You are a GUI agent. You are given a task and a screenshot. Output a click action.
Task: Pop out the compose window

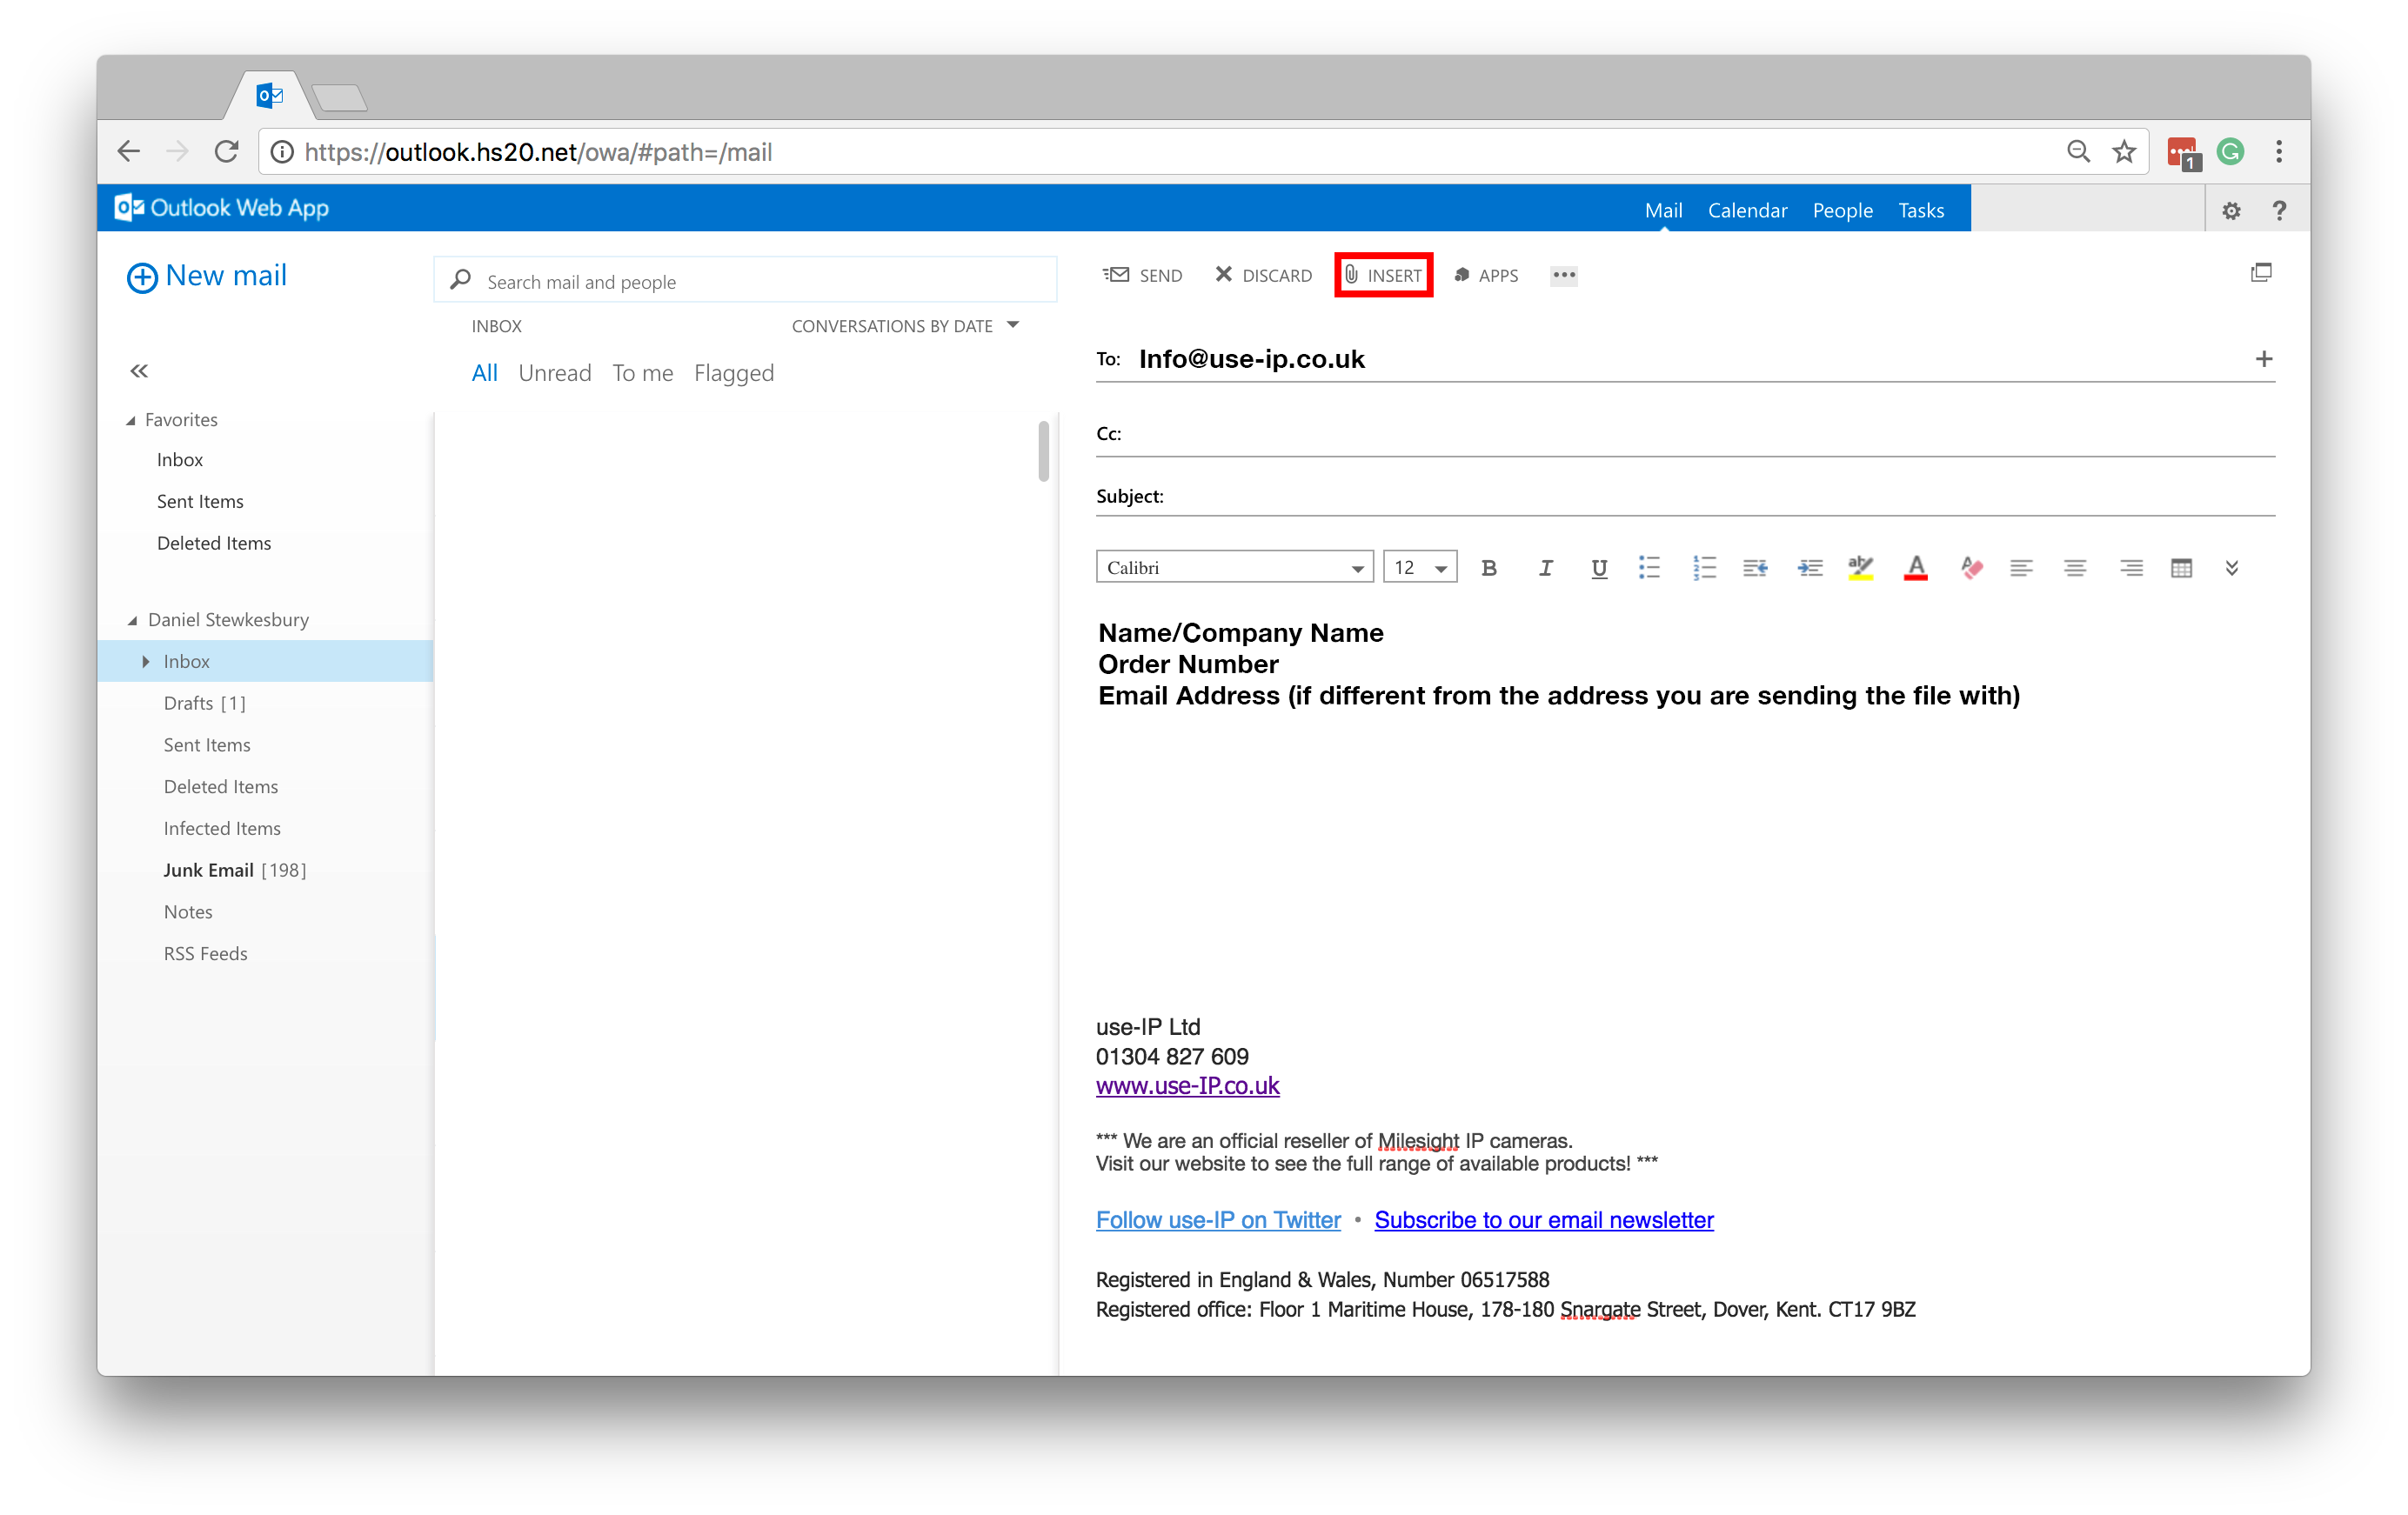pyautogui.click(x=2261, y=272)
